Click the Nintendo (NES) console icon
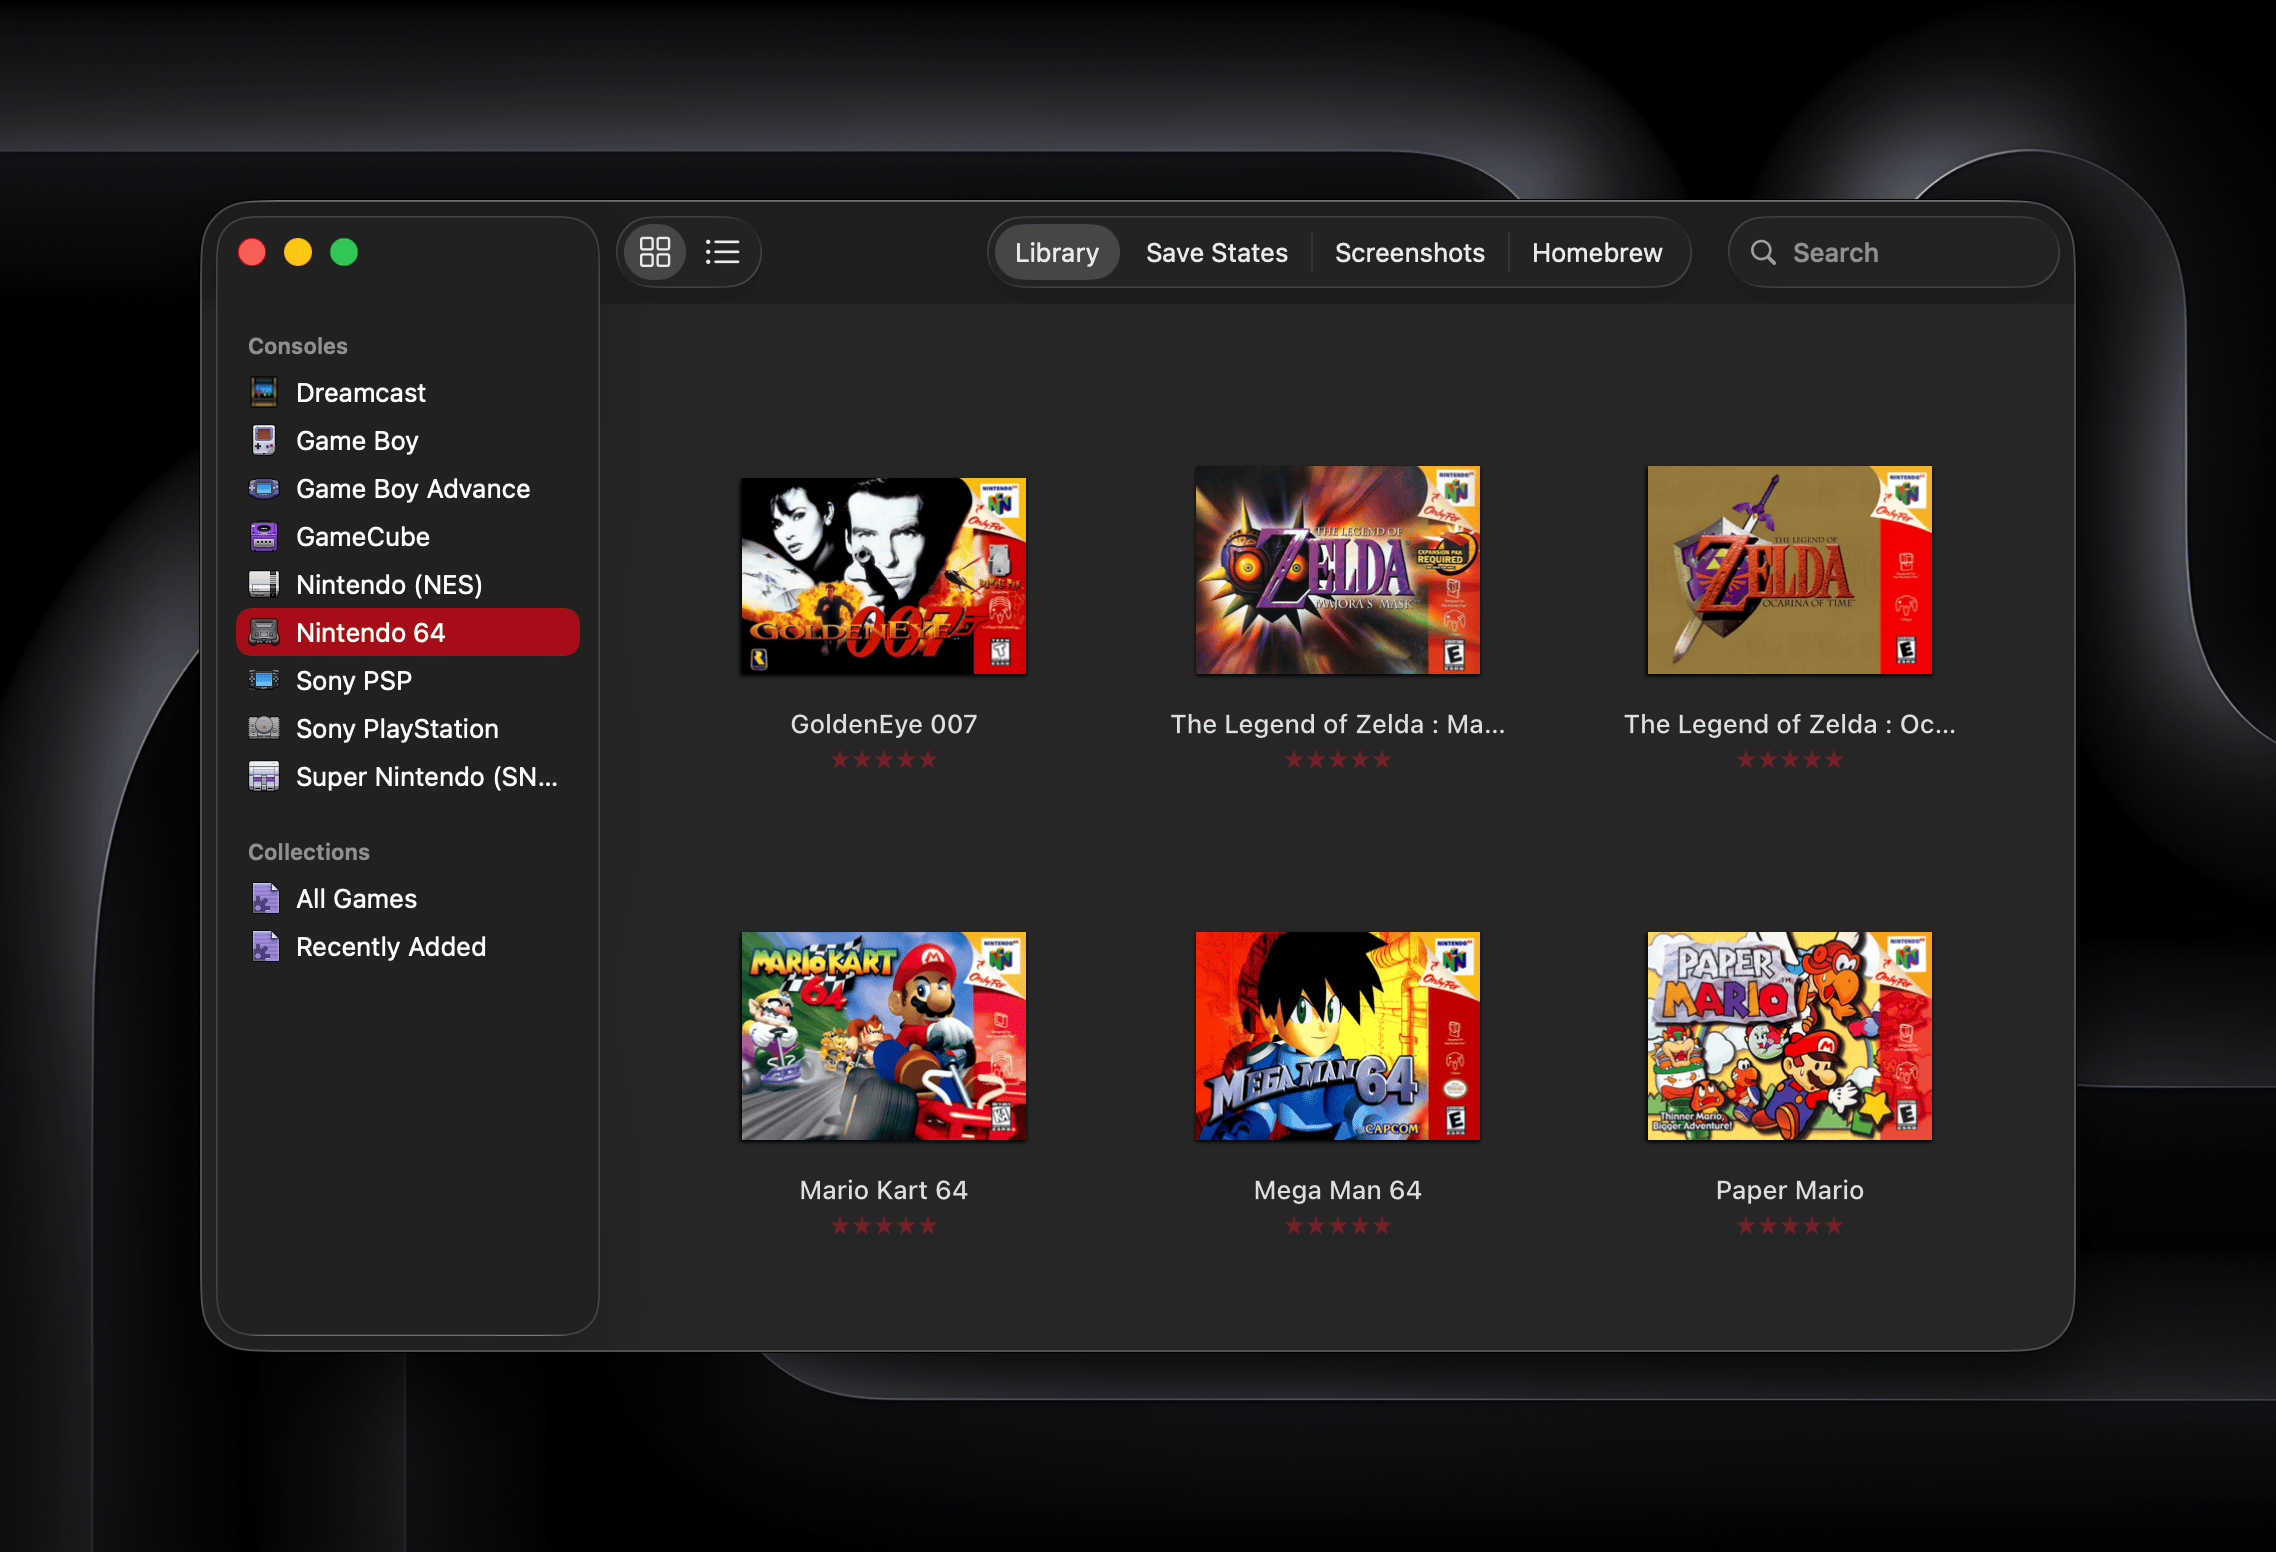This screenshot has height=1552, width=2276. coord(264,584)
